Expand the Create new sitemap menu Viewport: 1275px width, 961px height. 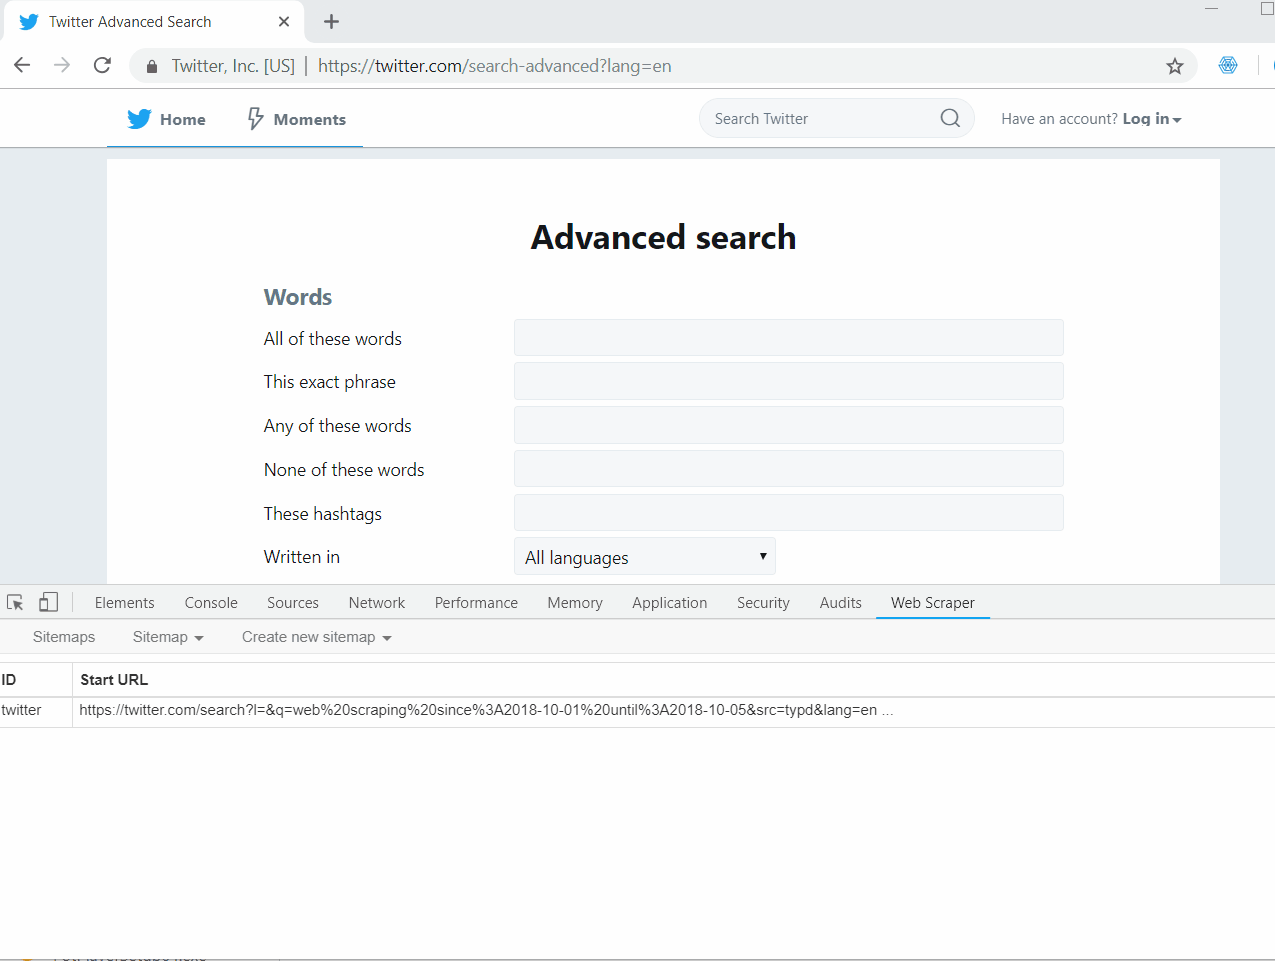[315, 637]
